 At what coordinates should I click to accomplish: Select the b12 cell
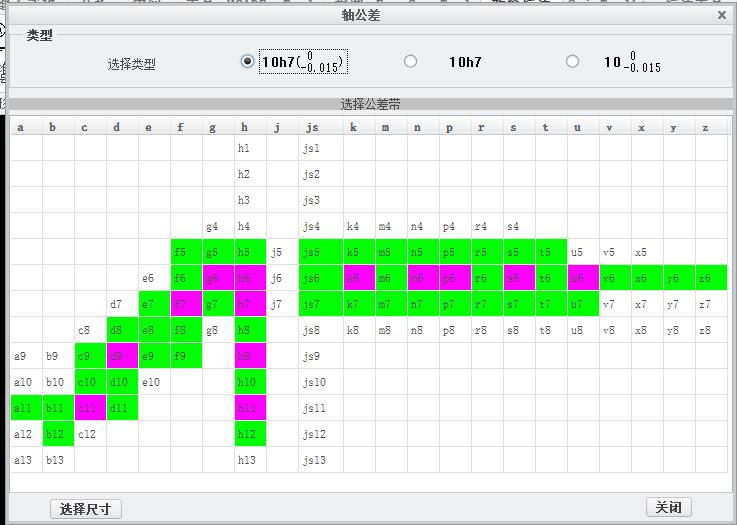[58, 434]
